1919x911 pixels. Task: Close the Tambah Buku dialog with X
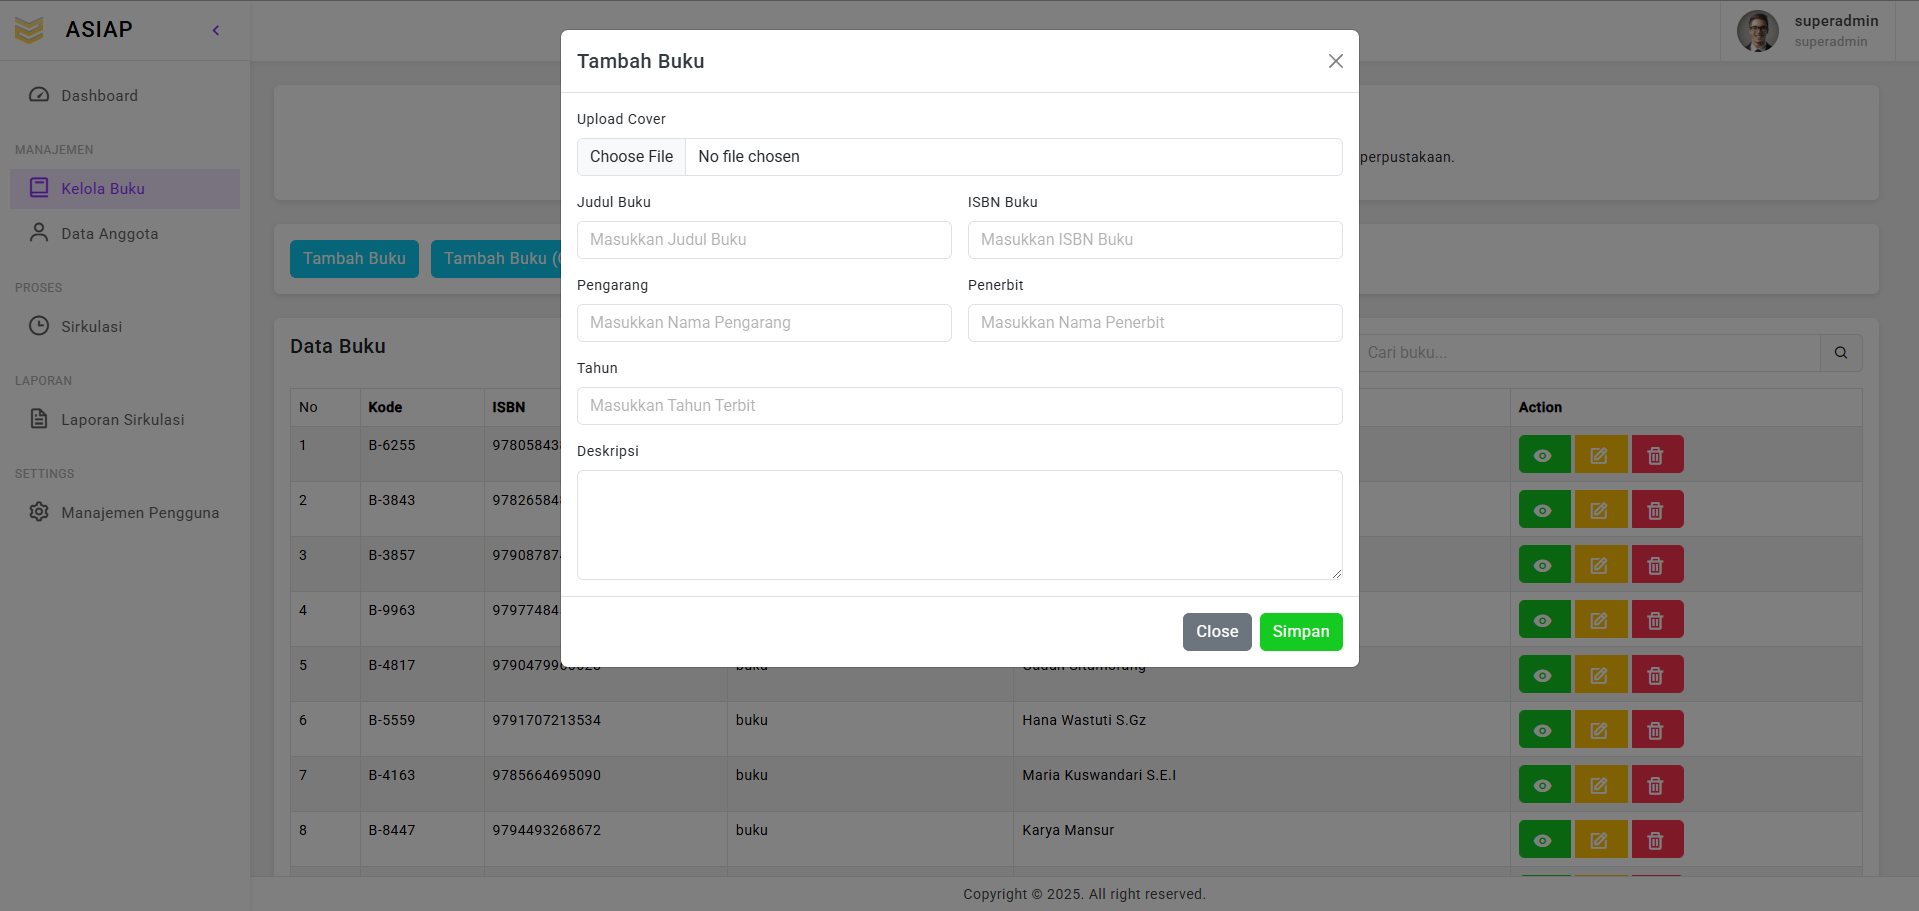[x=1335, y=61]
